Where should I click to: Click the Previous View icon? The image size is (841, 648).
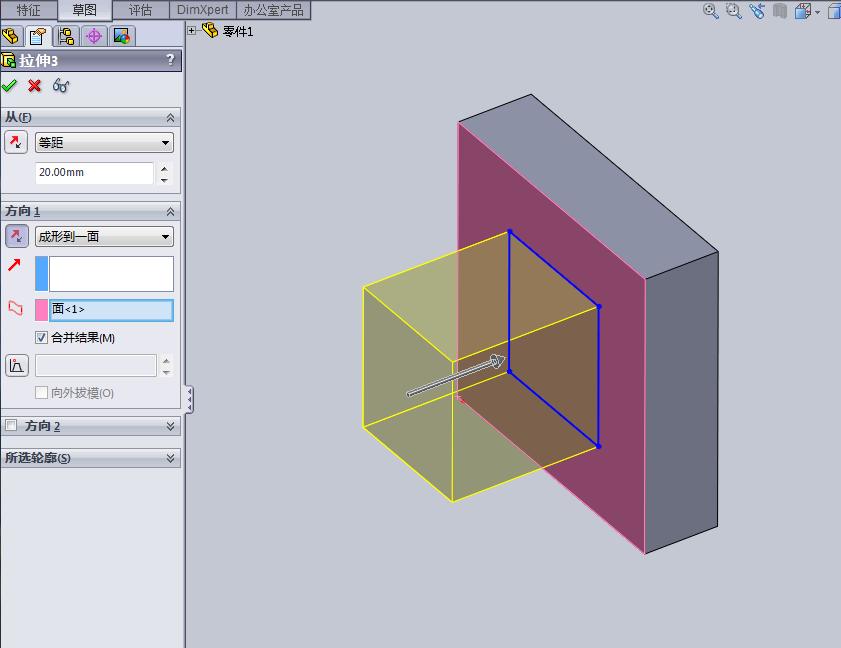(757, 11)
